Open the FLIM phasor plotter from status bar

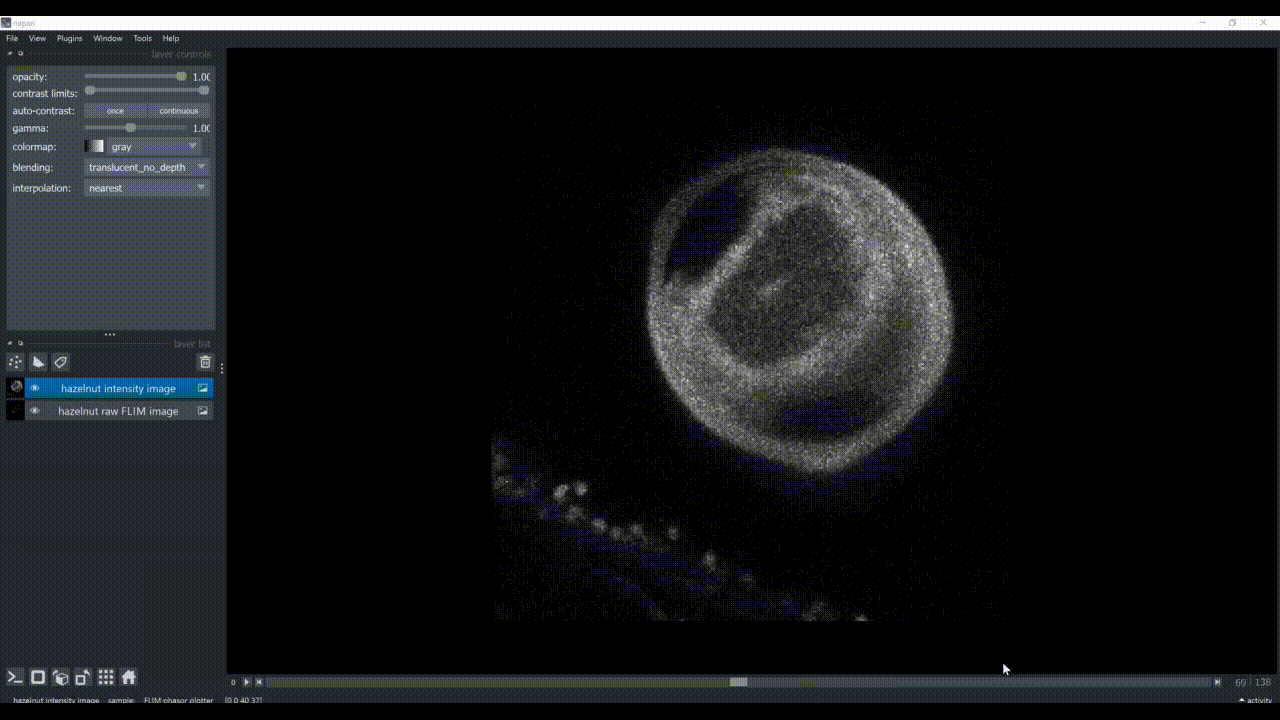point(178,700)
